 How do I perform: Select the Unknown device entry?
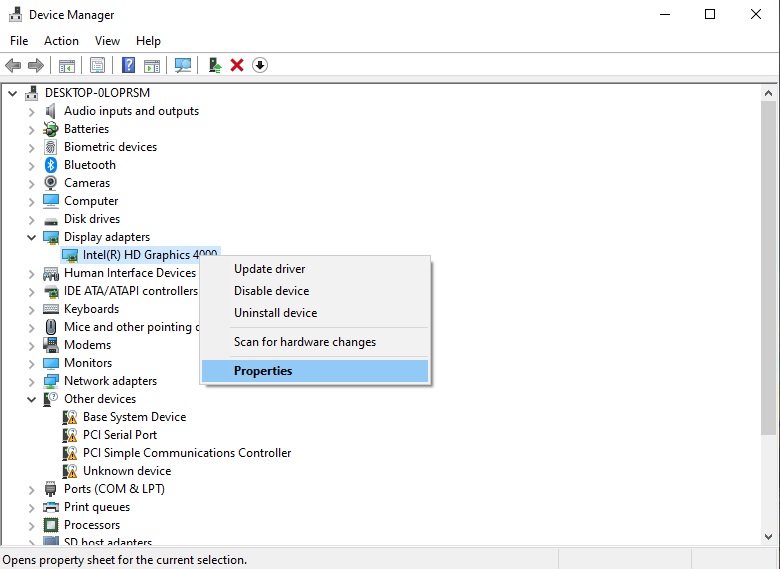[x=127, y=471]
